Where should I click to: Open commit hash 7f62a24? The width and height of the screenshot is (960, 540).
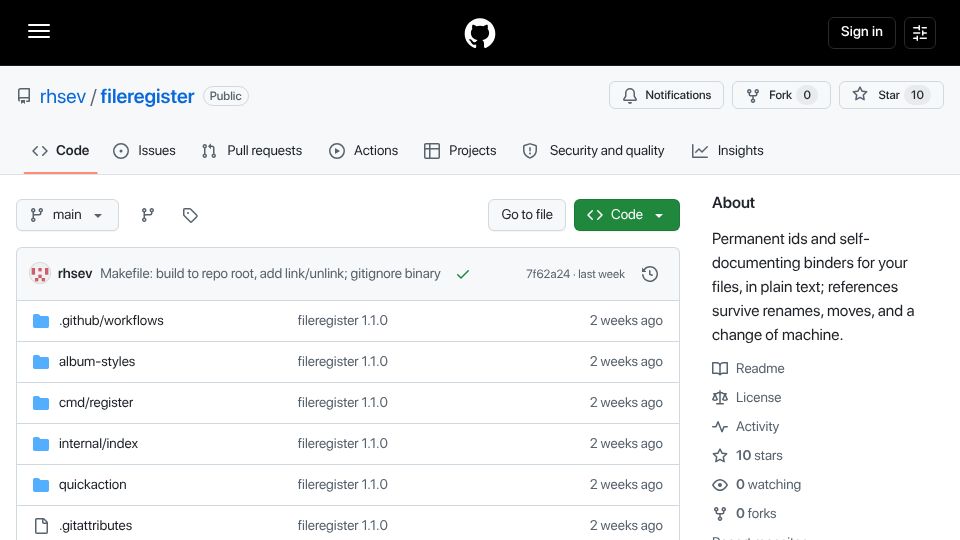548,274
